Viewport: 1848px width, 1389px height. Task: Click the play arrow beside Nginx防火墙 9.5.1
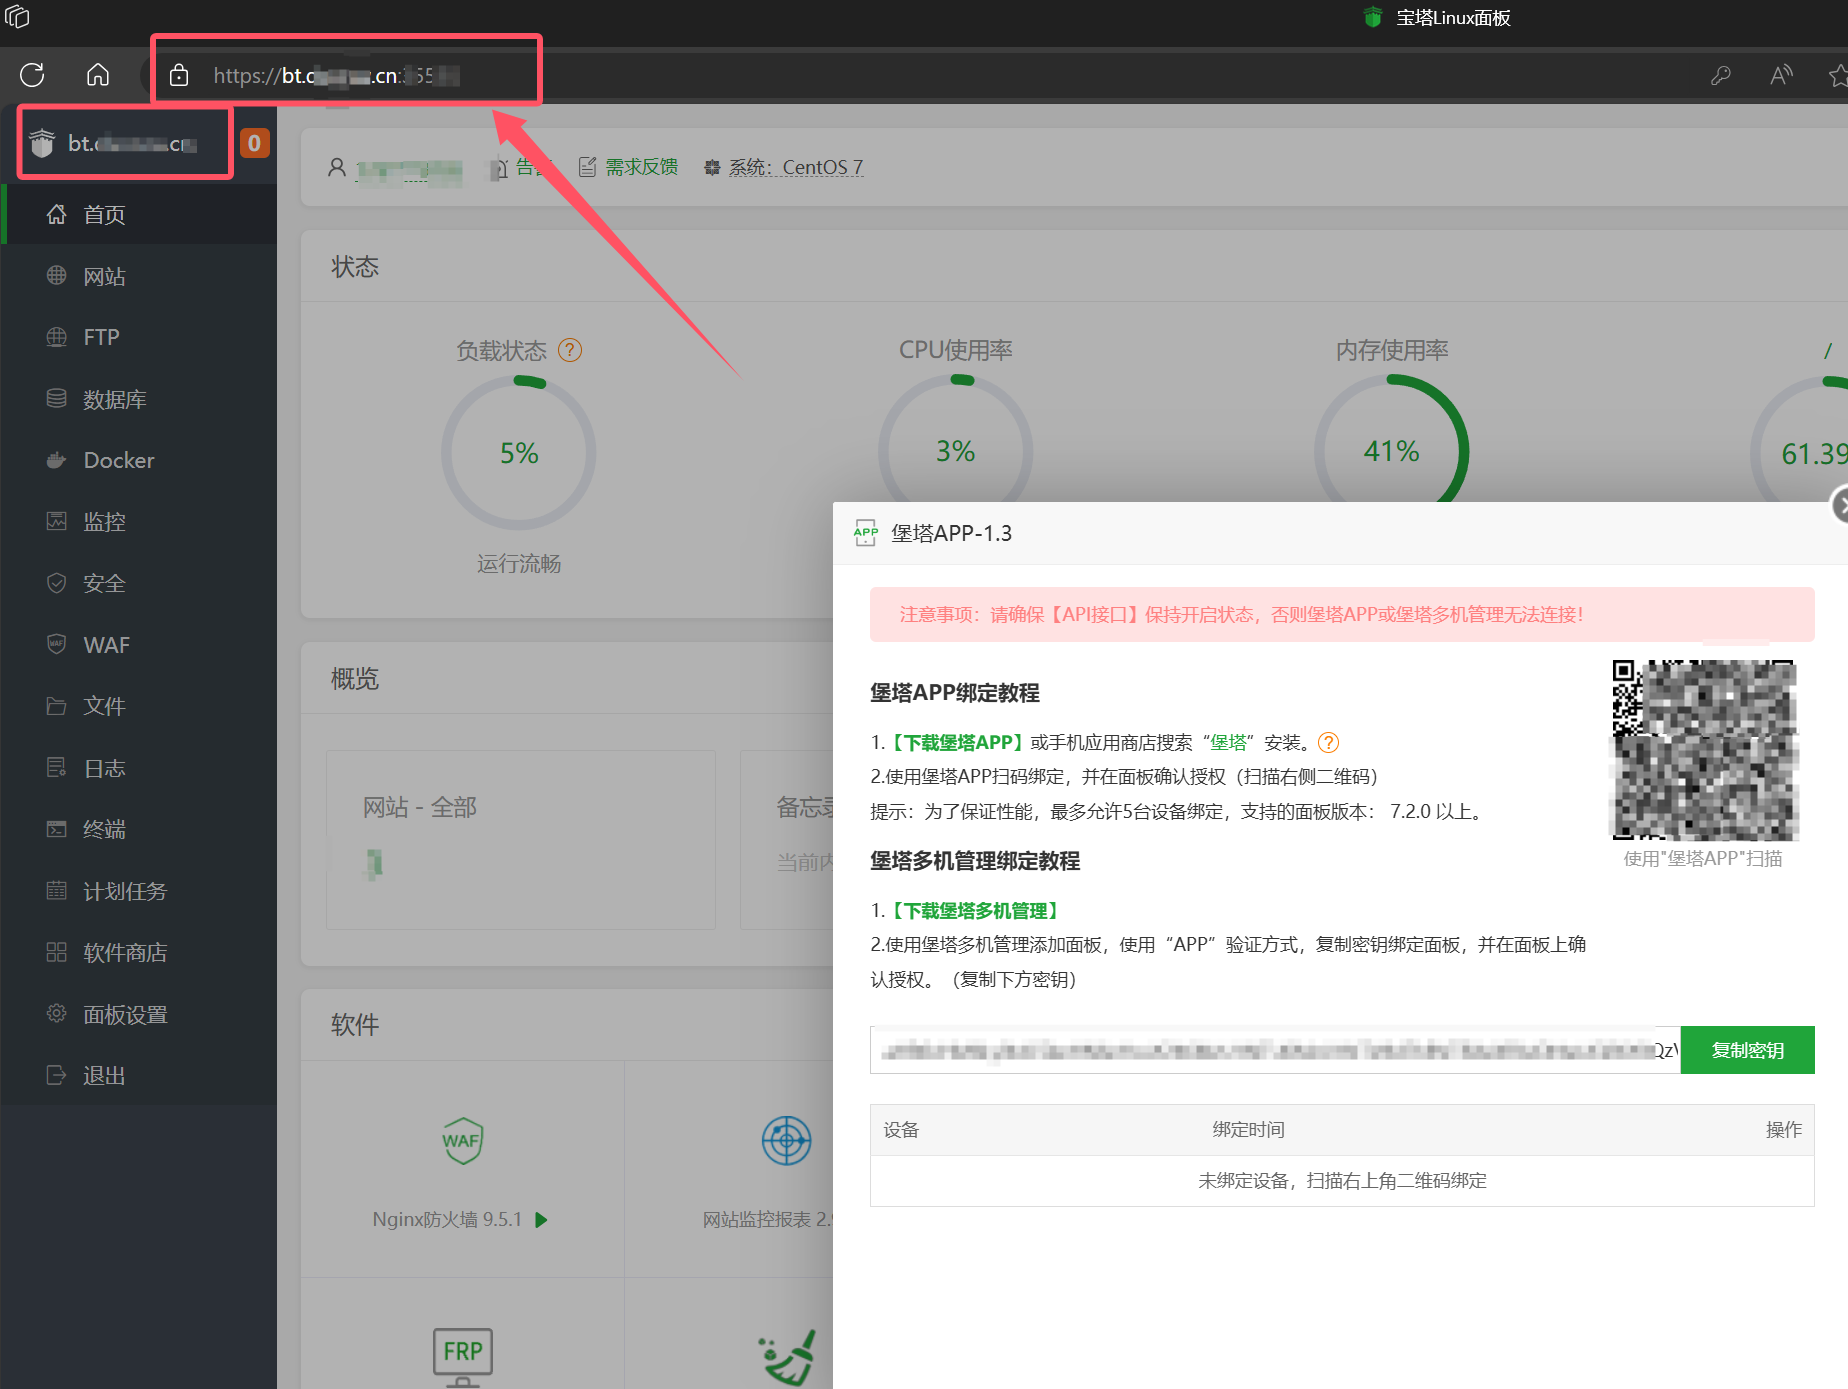pos(541,1219)
